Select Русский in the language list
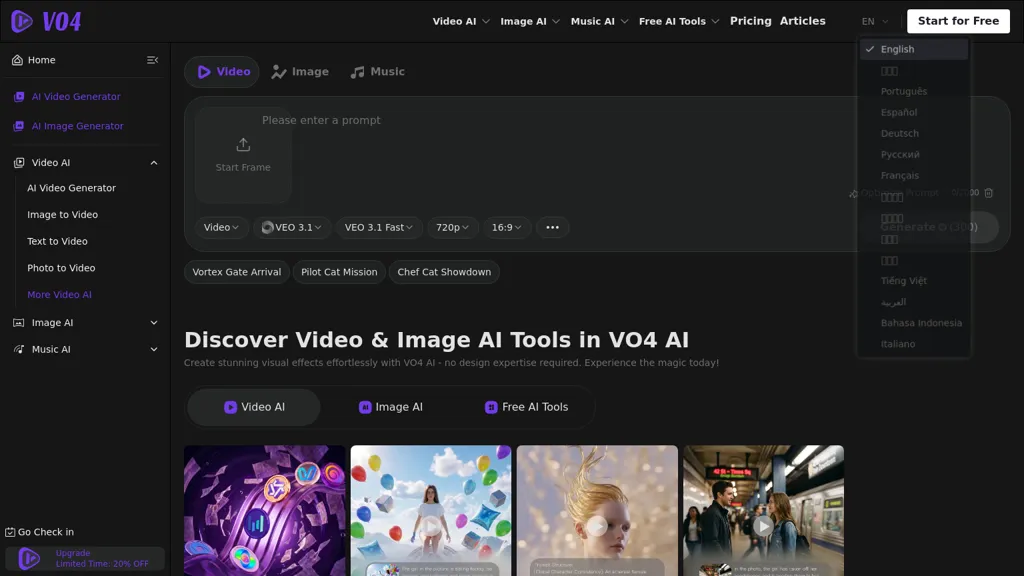The image size is (1024, 576). [x=914, y=154]
